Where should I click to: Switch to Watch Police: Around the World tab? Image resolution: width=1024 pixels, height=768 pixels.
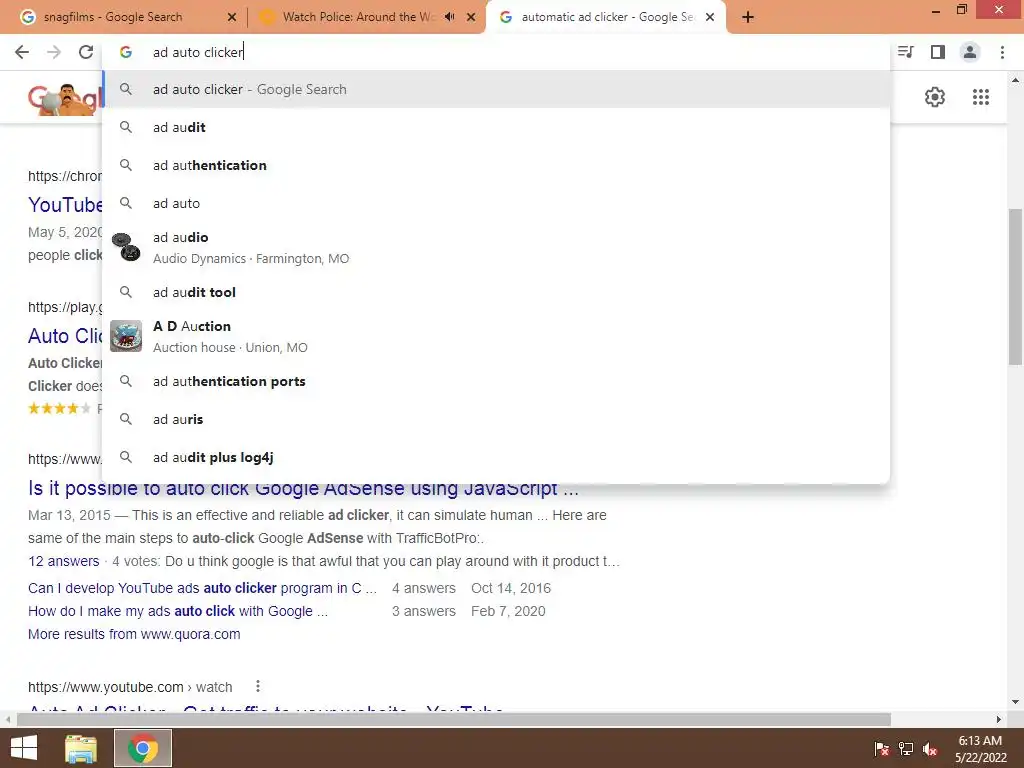click(358, 17)
